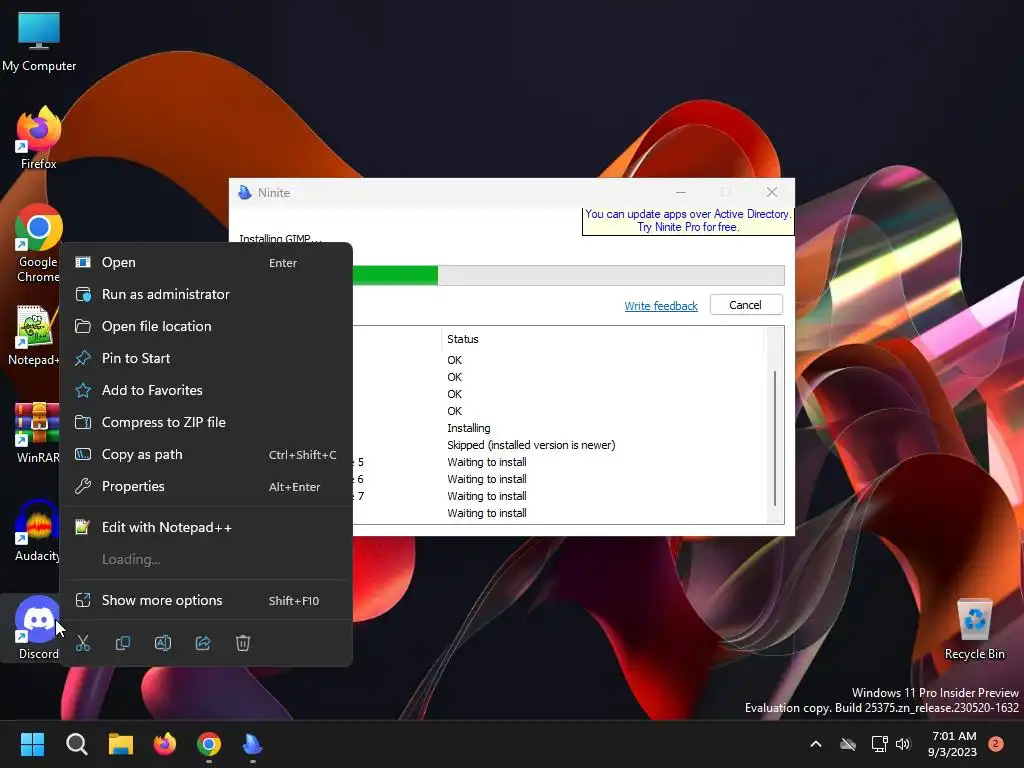Click the Cut icon in context menu

[x=83, y=643]
